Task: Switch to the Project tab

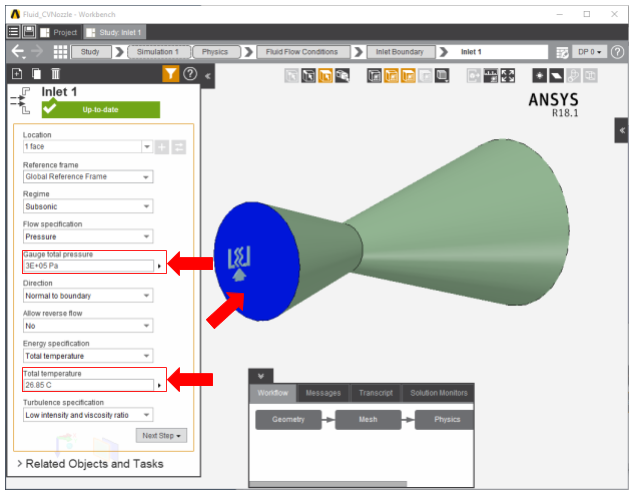Action: pyautogui.click(x=59, y=32)
